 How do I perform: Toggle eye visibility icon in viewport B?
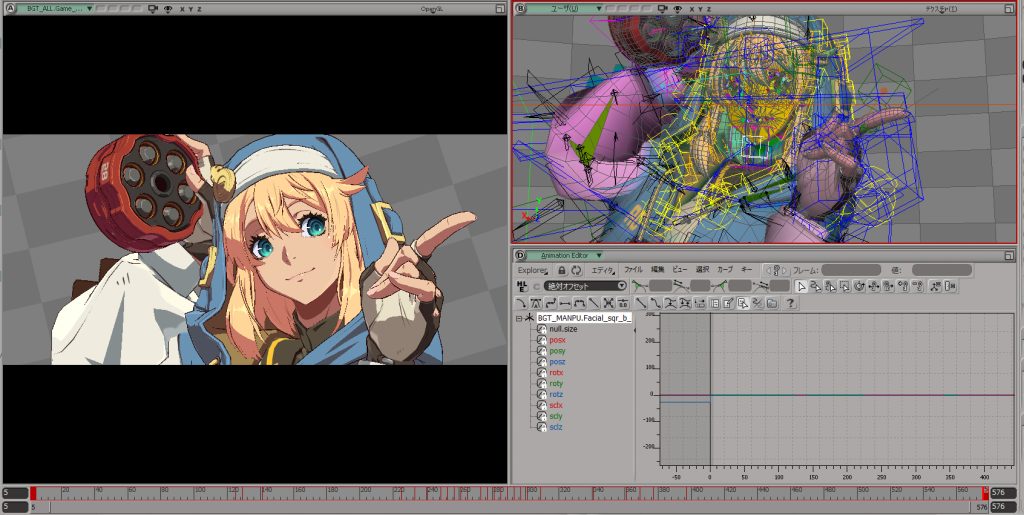pyautogui.click(x=678, y=8)
